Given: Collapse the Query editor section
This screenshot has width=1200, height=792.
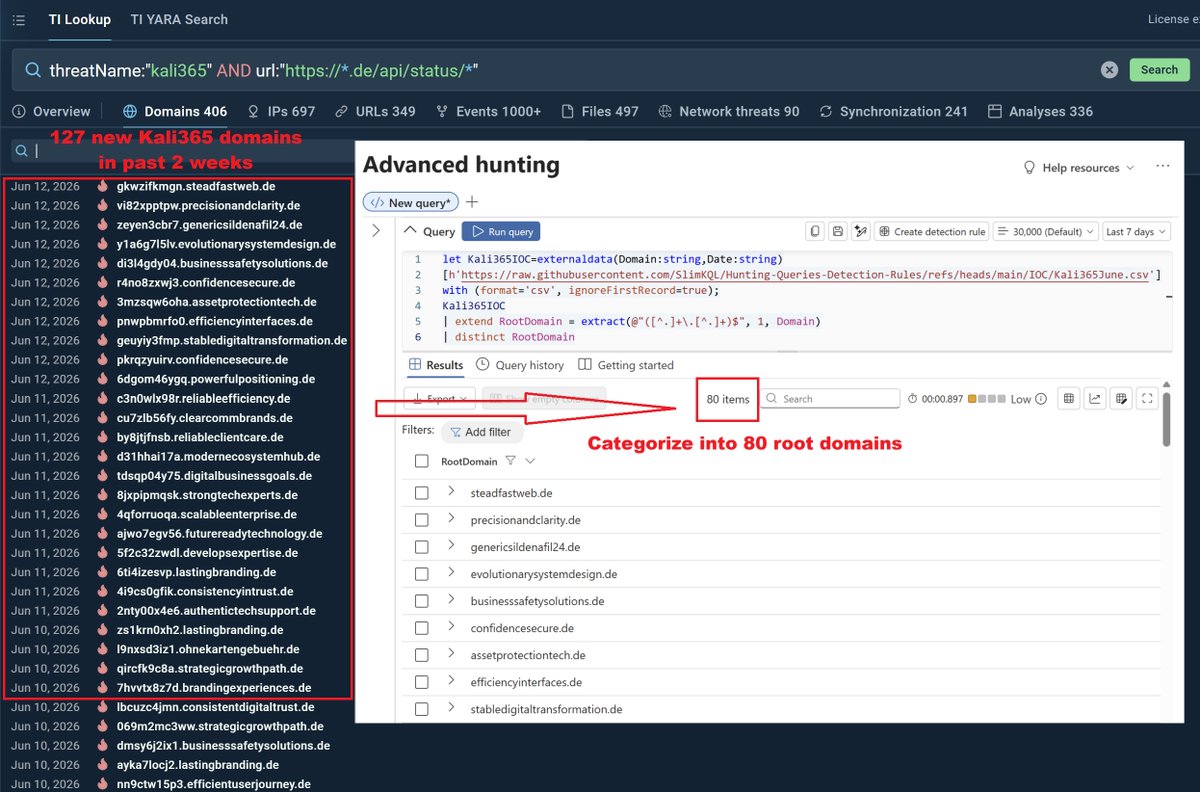Looking at the screenshot, I should [410, 231].
